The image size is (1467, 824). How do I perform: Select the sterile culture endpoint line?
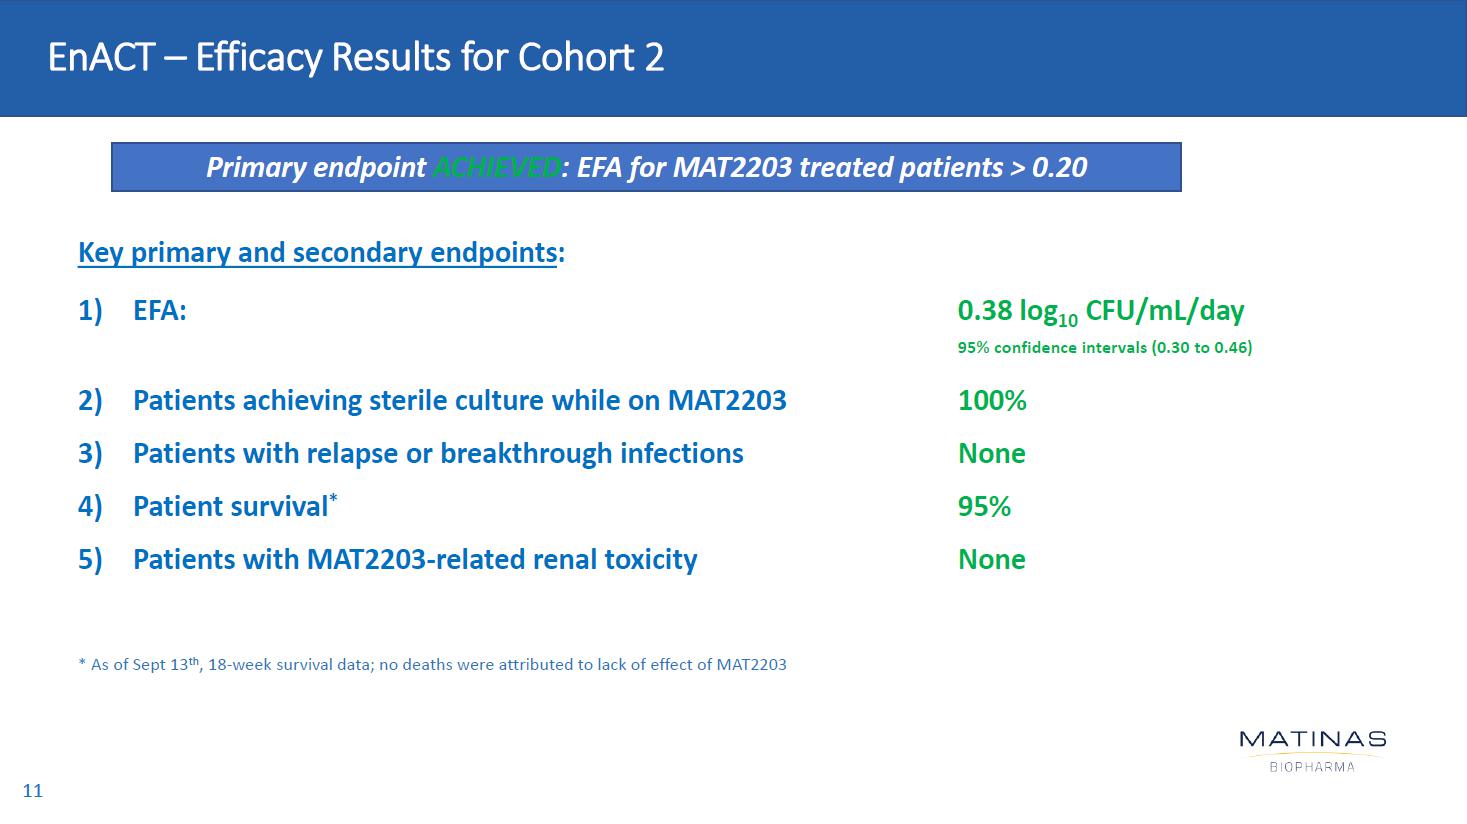(x=459, y=401)
